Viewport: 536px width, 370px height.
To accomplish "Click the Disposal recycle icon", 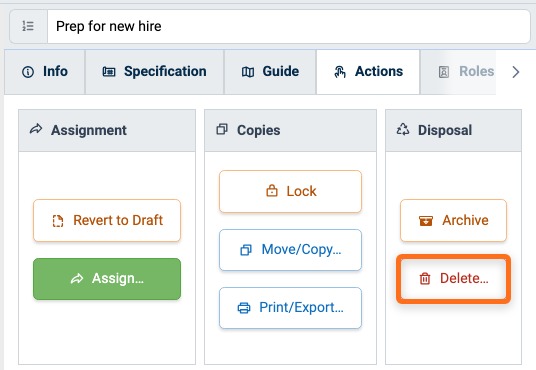I will tap(403, 130).
